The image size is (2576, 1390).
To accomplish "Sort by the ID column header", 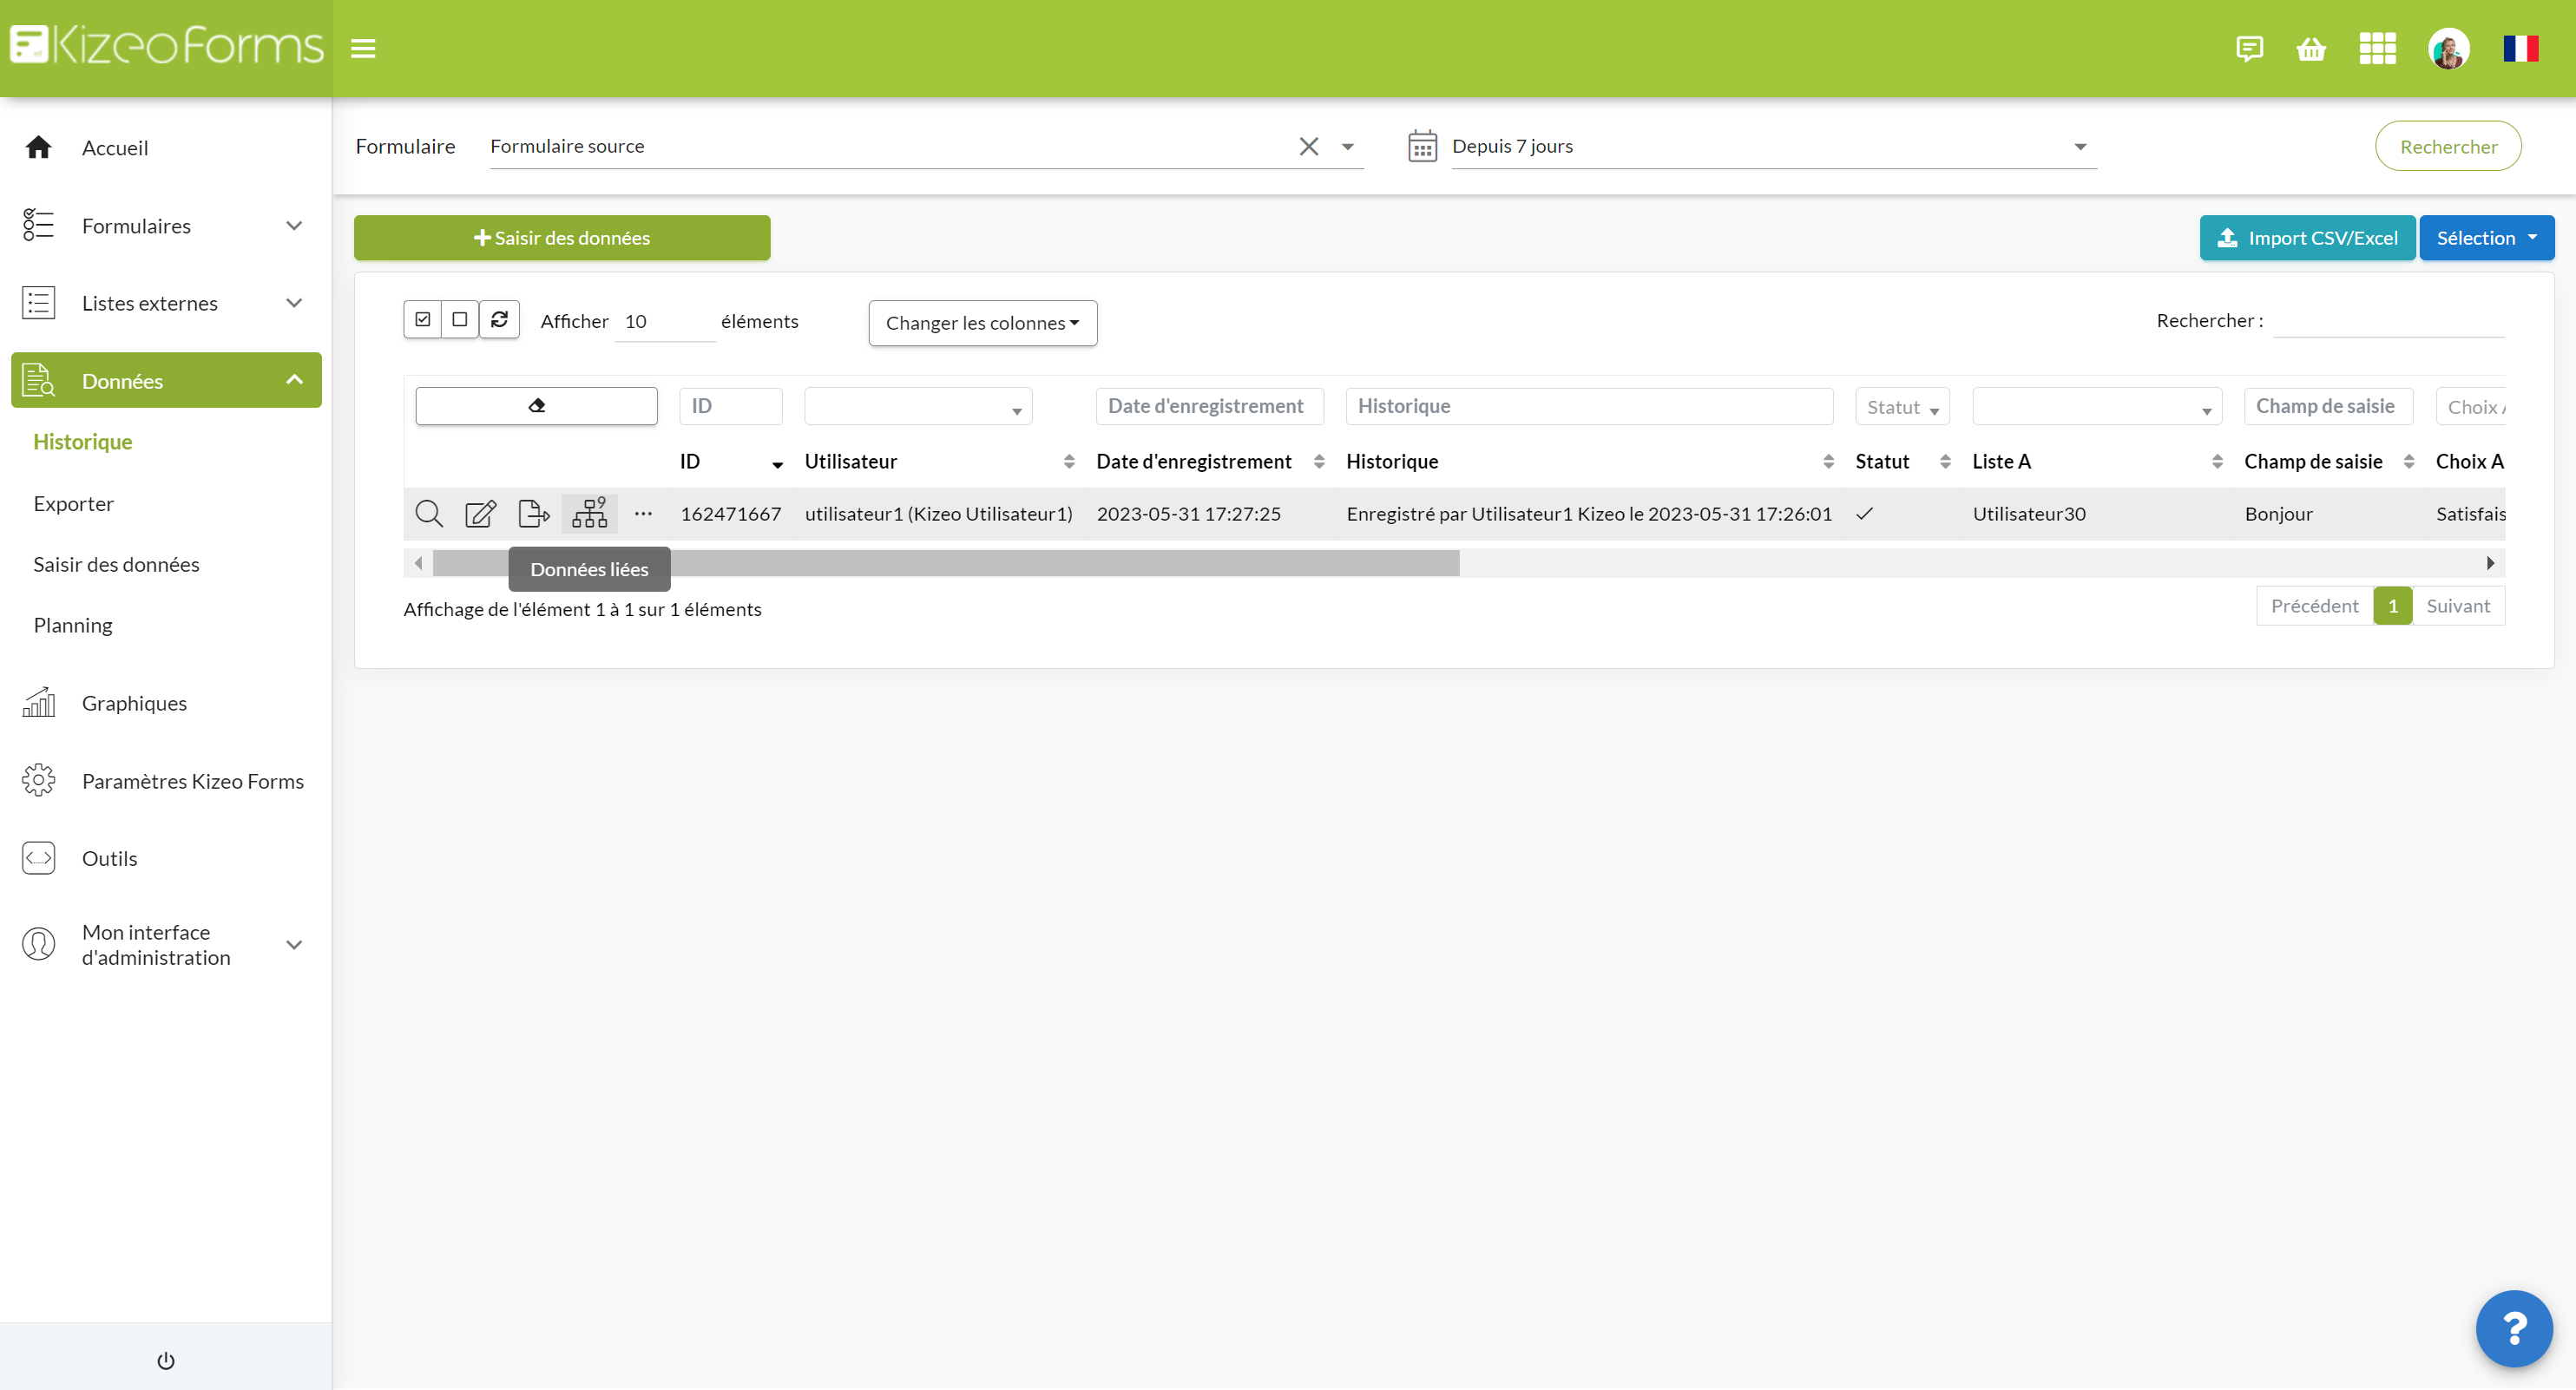I will pyautogui.click(x=731, y=461).
